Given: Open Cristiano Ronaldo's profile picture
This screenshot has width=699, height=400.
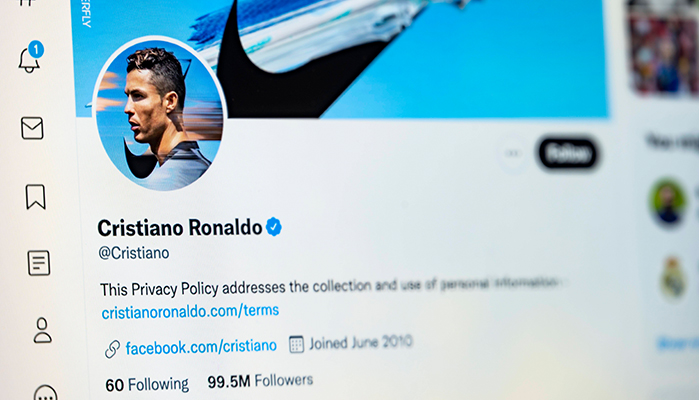Looking at the screenshot, I should click(x=159, y=114).
